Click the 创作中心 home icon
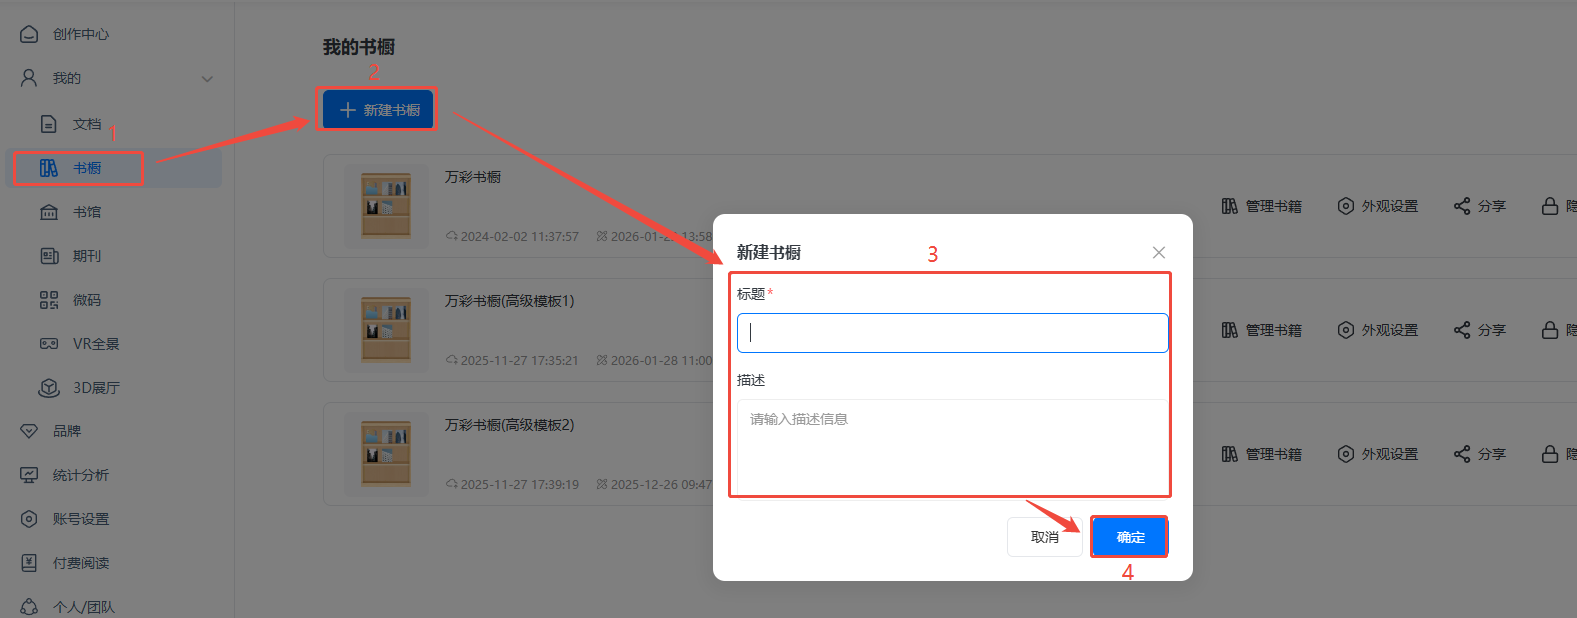1577x618 pixels. point(29,34)
